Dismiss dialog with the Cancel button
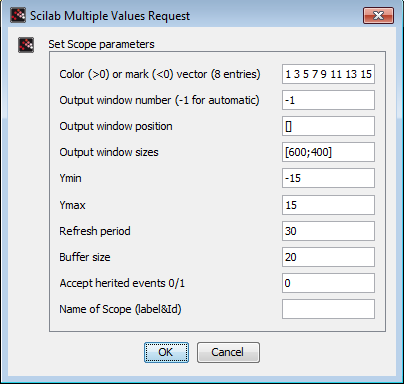Image resolution: width=412 pixels, height=384 pixels. pos(228,352)
